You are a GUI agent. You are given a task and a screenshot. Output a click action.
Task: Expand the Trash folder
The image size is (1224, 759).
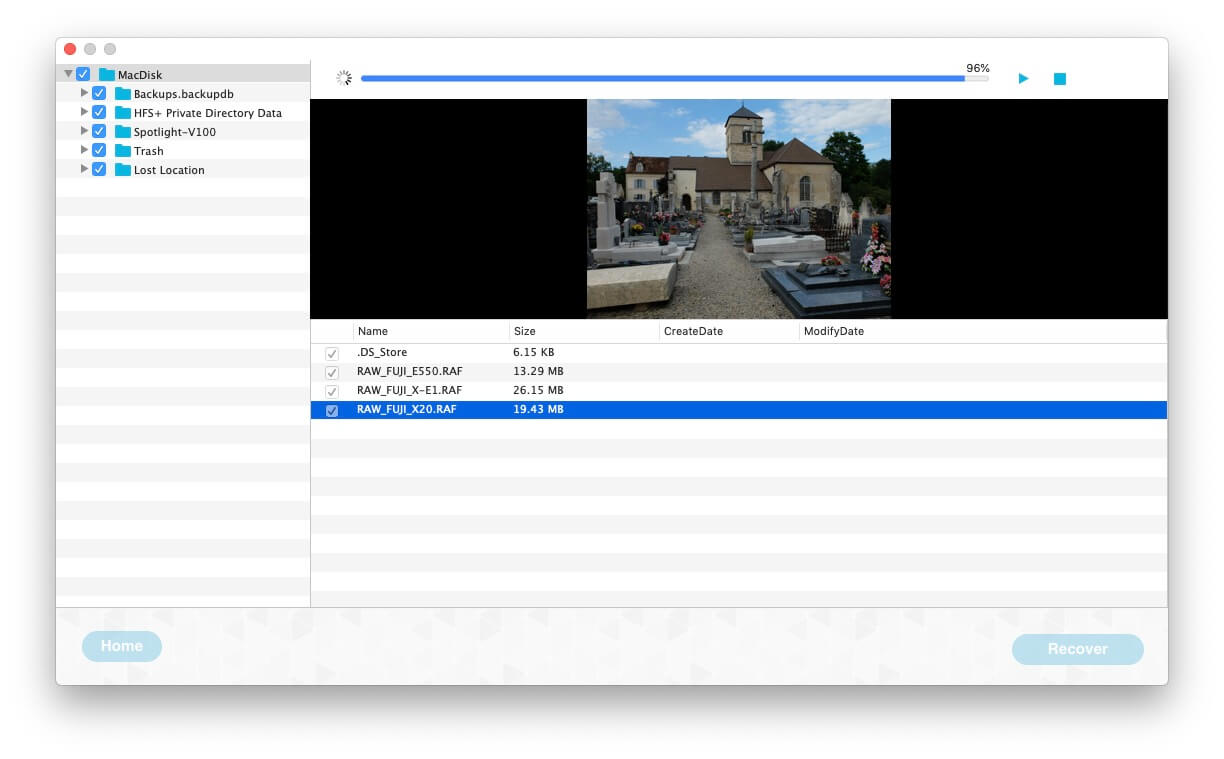point(85,150)
